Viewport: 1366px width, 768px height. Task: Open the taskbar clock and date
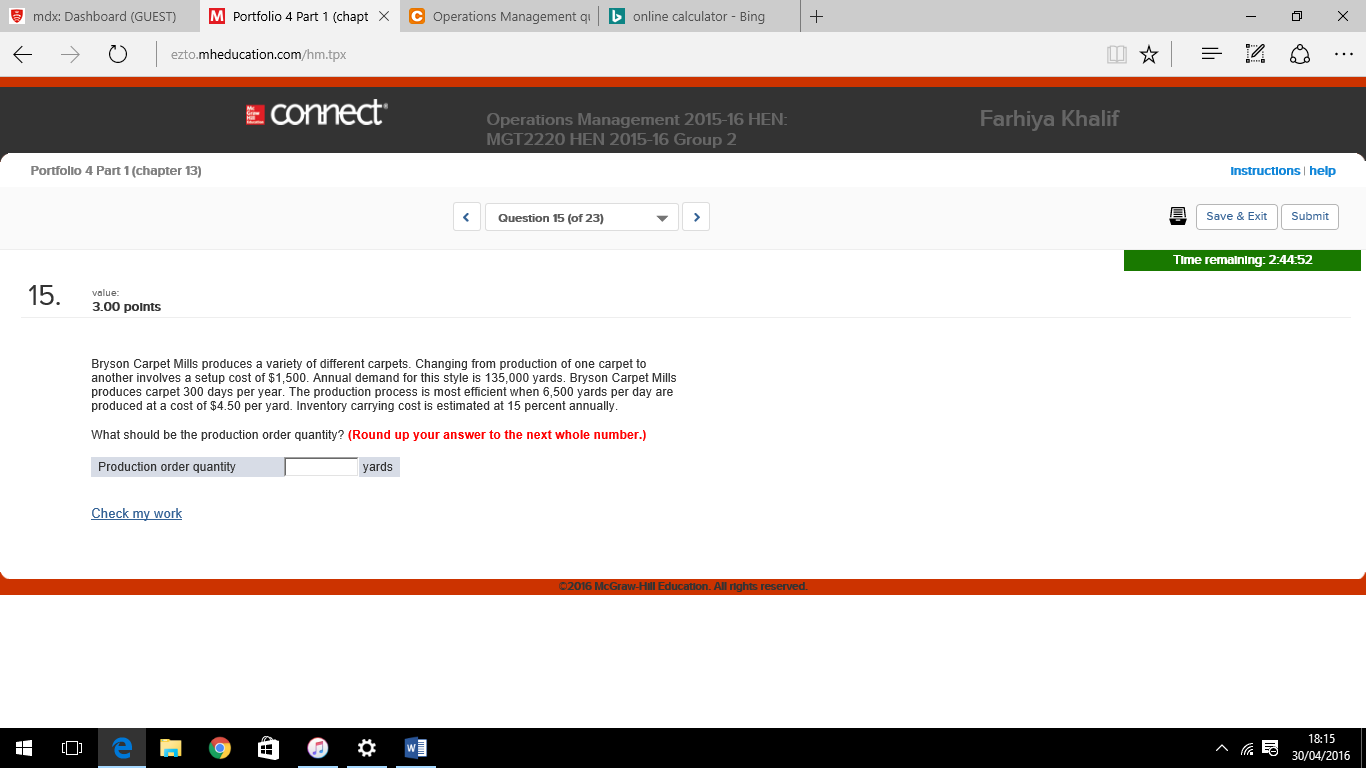tap(1321, 748)
